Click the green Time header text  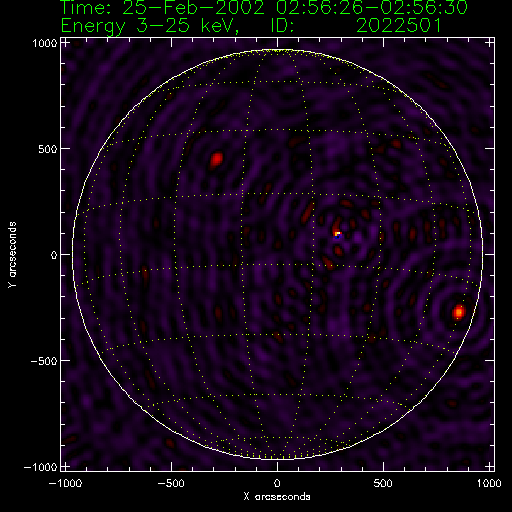click(264, 8)
